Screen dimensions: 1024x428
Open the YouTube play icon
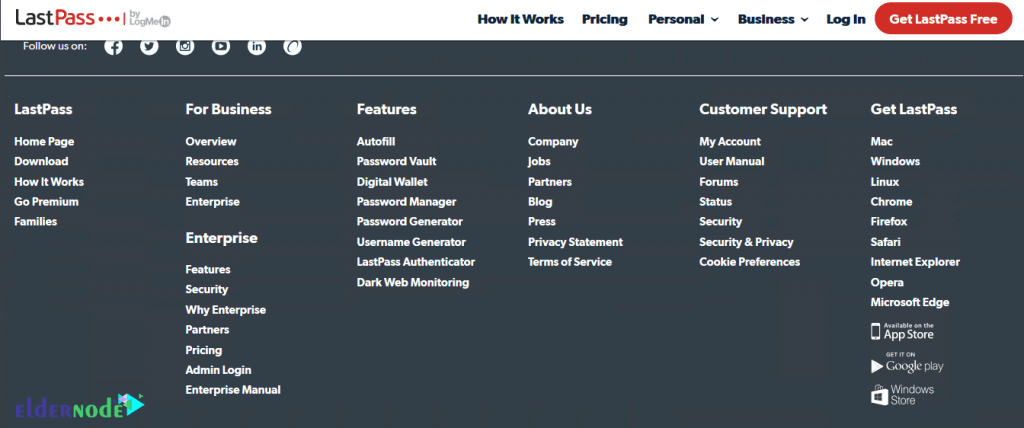pyautogui.click(x=221, y=46)
